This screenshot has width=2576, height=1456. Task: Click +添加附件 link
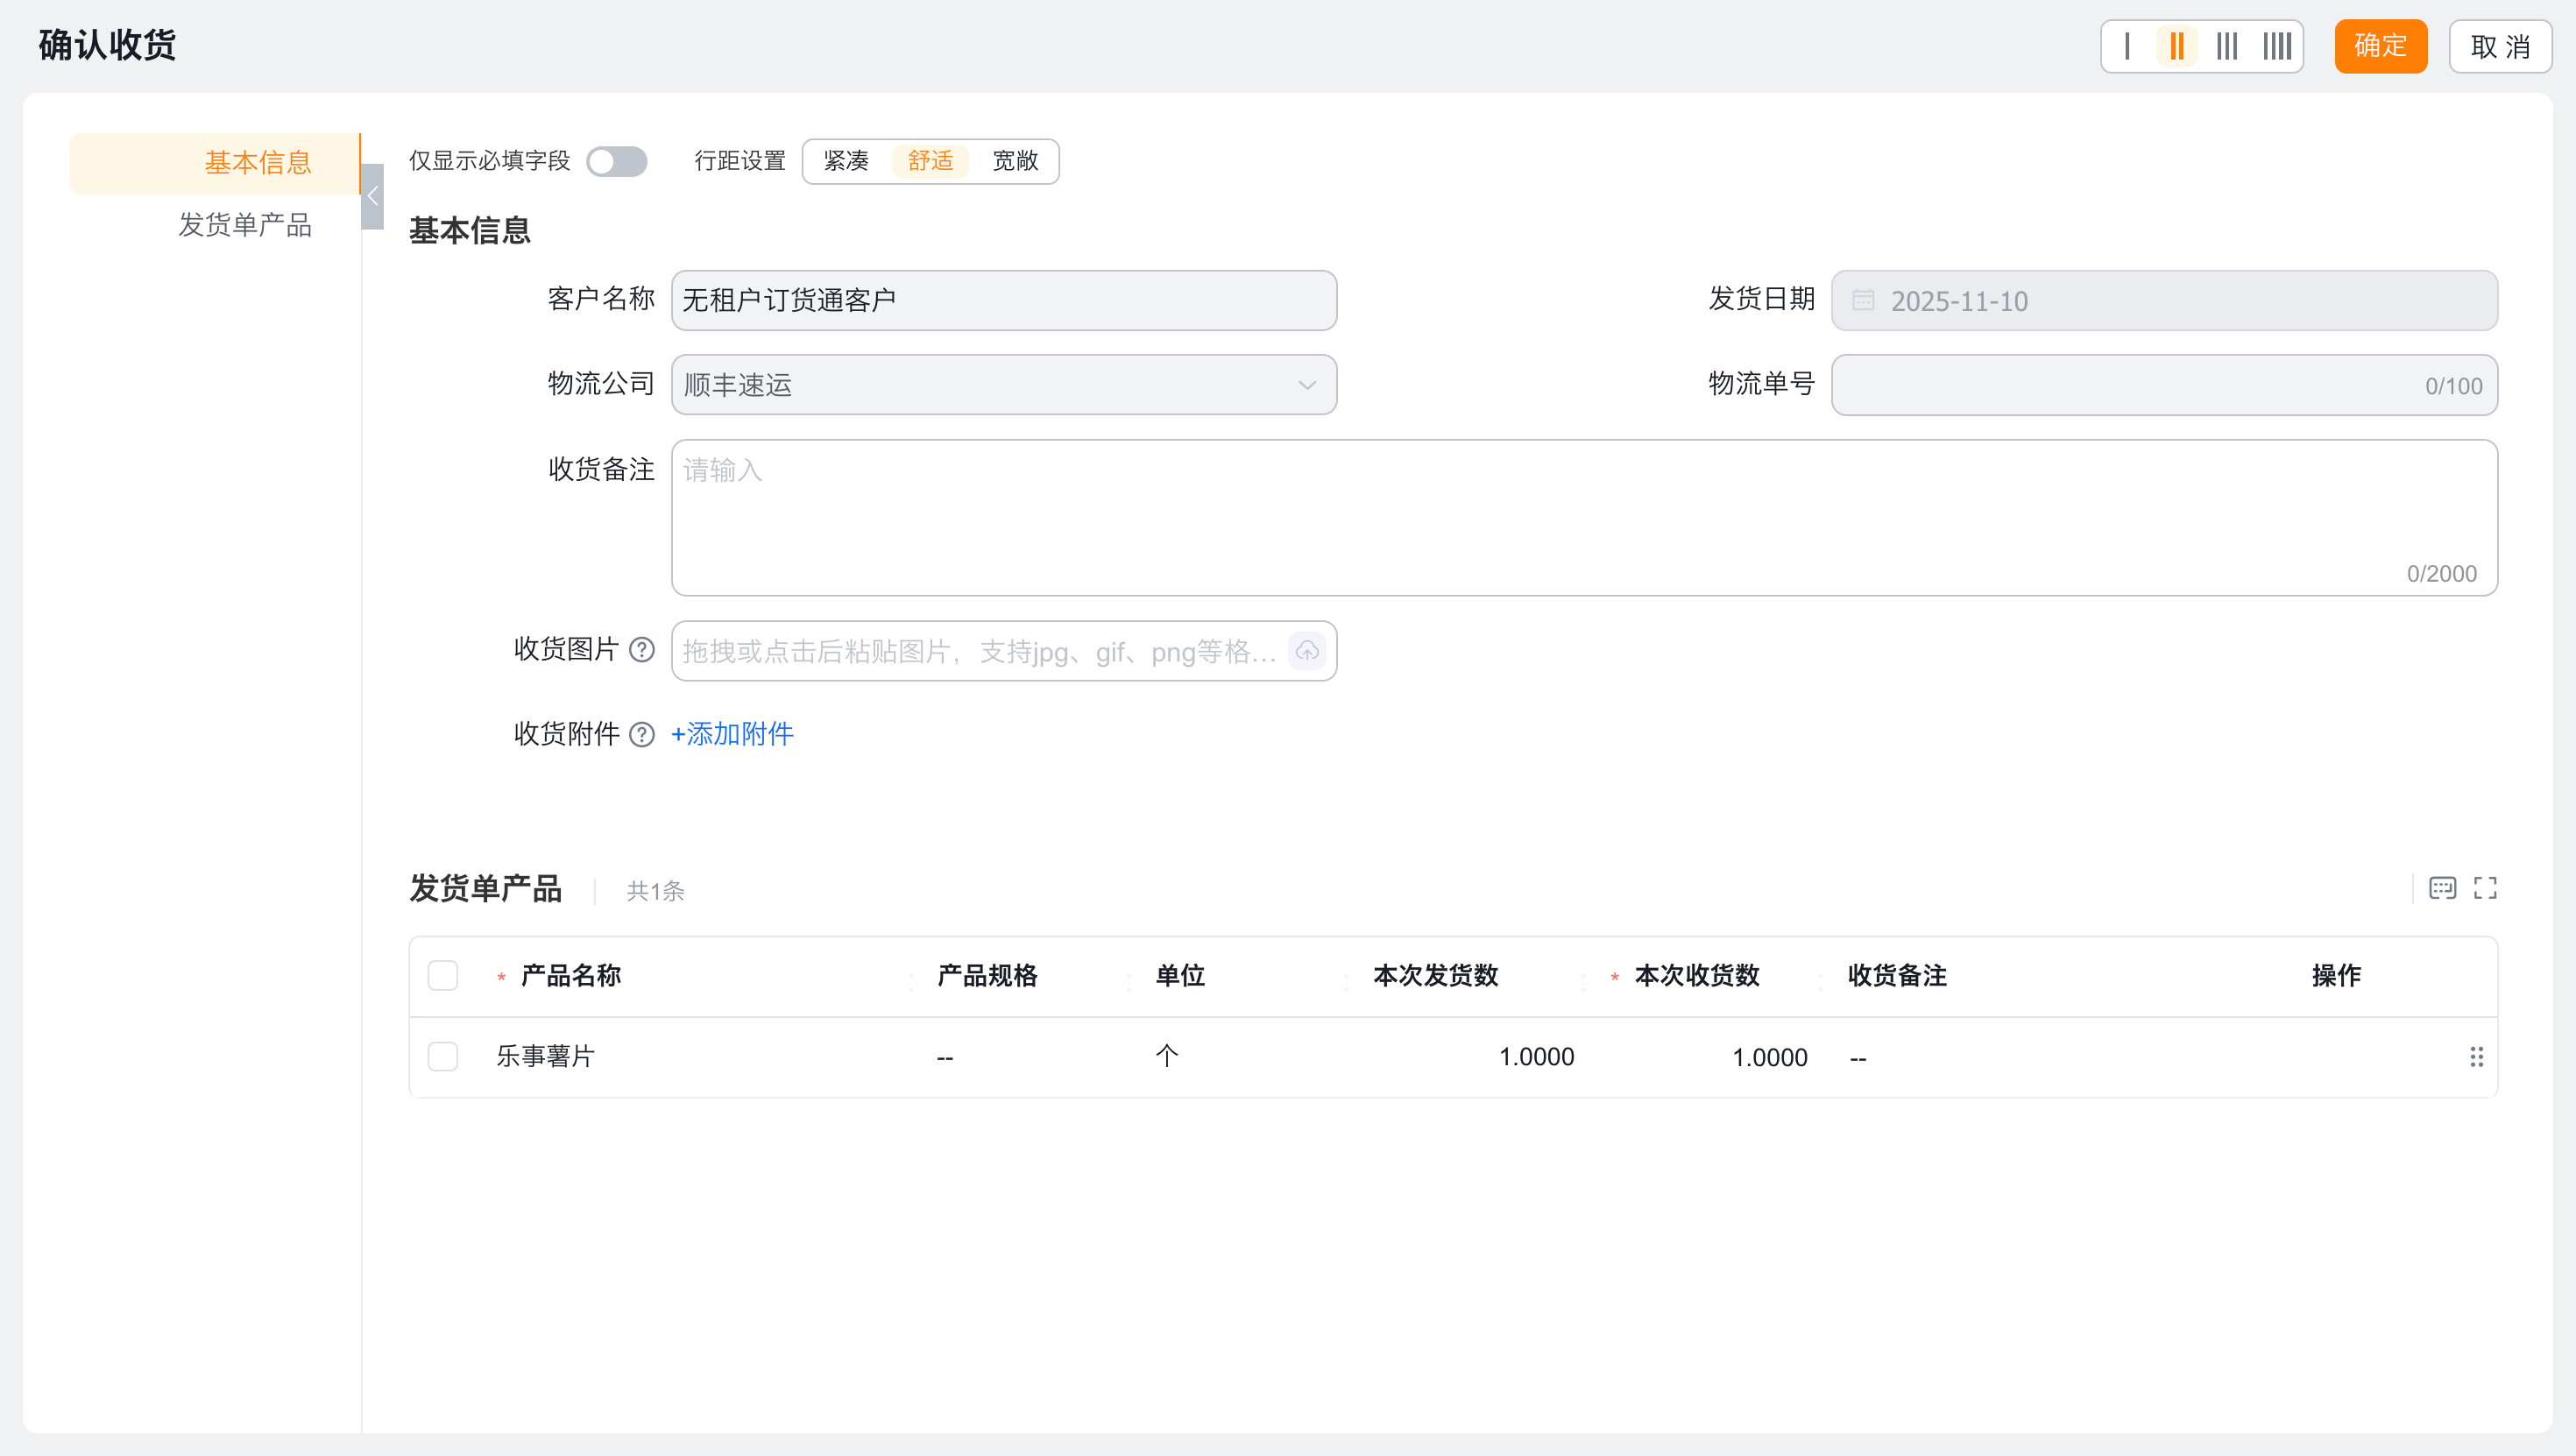tap(732, 735)
